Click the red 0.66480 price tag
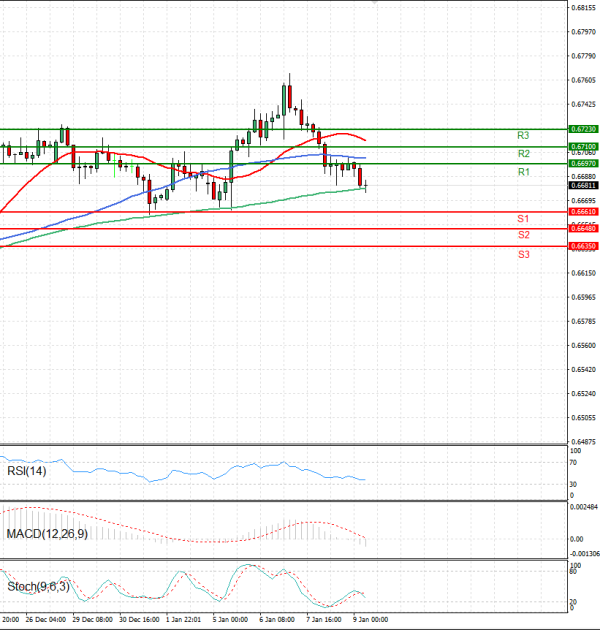The image size is (600, 630). coord(583,229)
